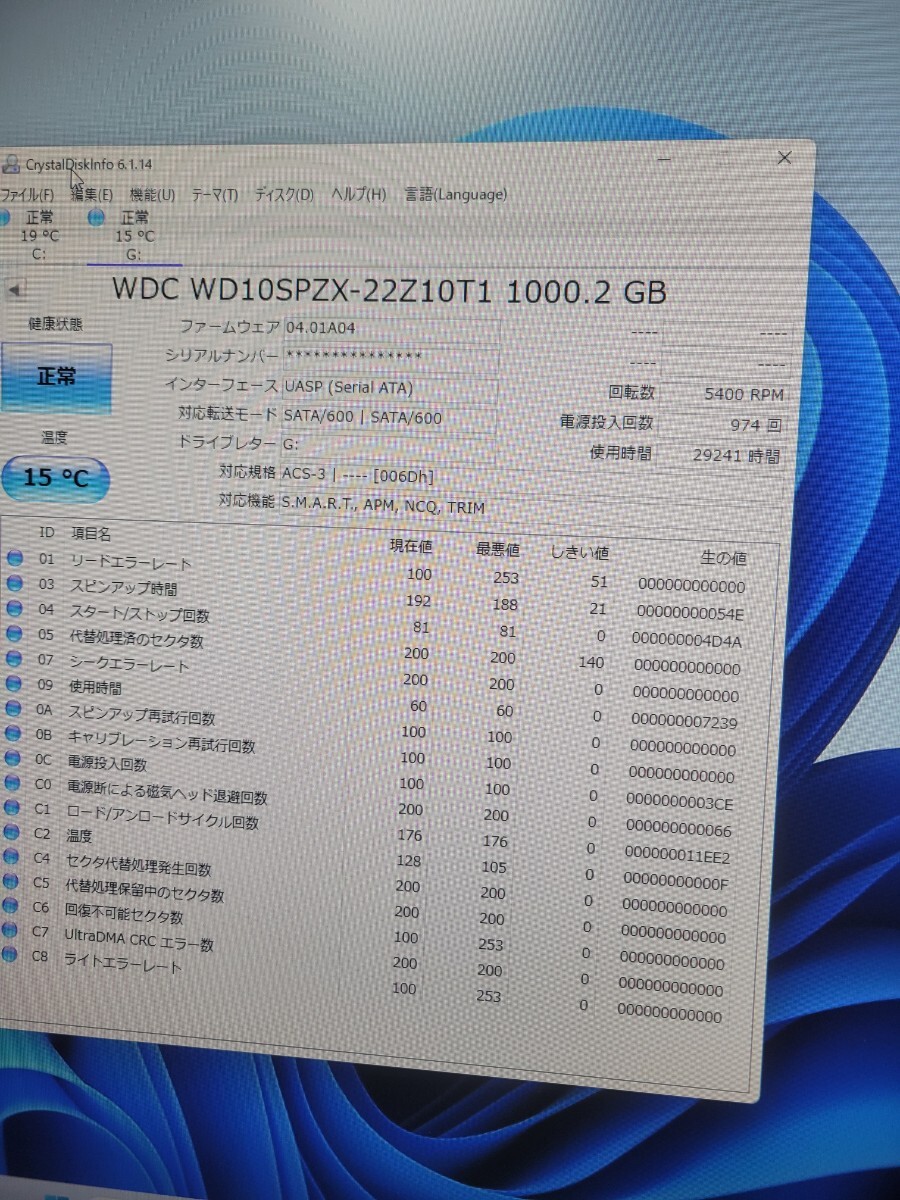Click status orb for C8 ライトエラーレート

8,955
